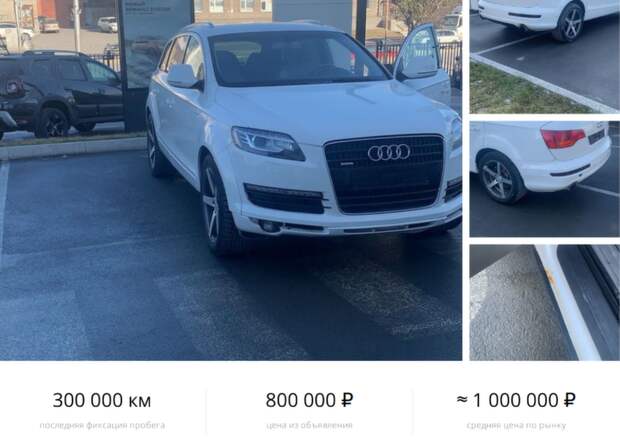
Task: Select the 800 000 ₽ listing price
Action: pyautogui.click(x=309, y=400)
